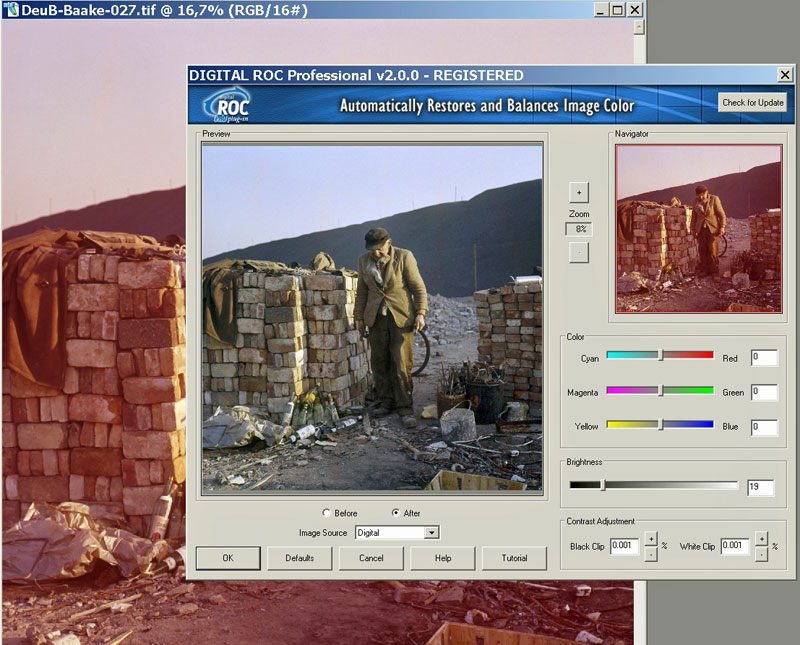Reset settings with Defaults button
This screenshot has height=645, width=800.
pos(299,558)
